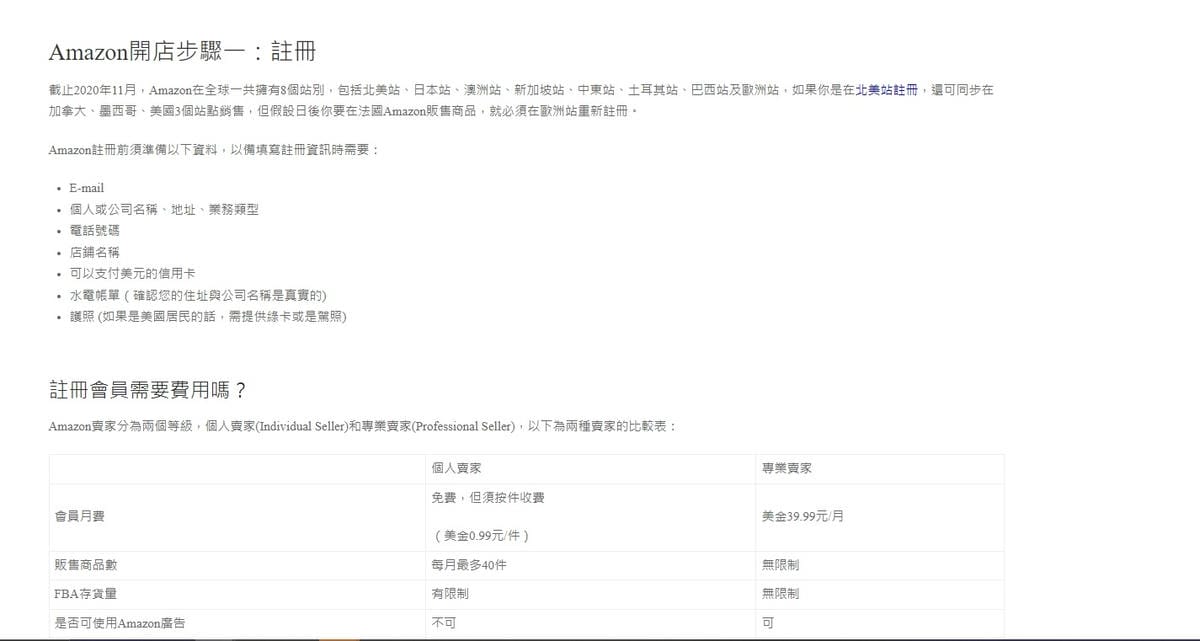Select the 電話號碼 list item
Image resolution: width=1200 pixels, height=641 pixels.
92,230
